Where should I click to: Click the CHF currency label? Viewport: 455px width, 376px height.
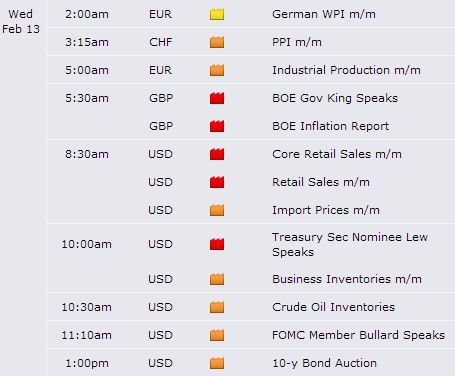(x=161, y=42)
